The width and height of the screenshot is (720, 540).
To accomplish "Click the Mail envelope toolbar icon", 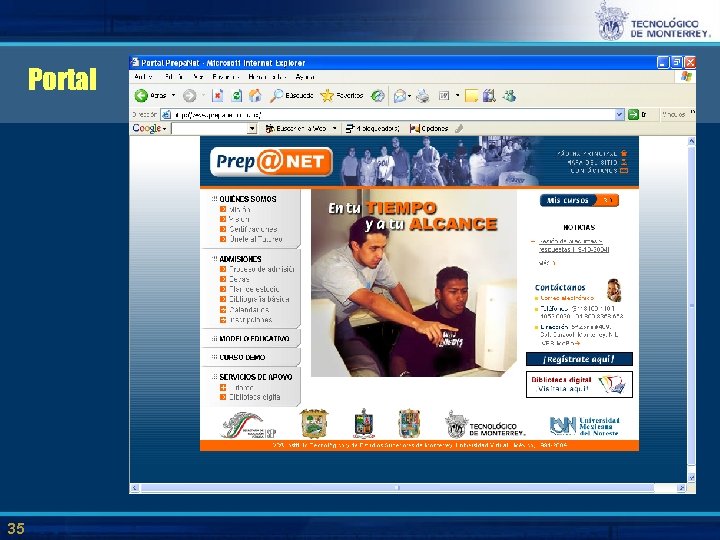I will (x=399, y=96).
